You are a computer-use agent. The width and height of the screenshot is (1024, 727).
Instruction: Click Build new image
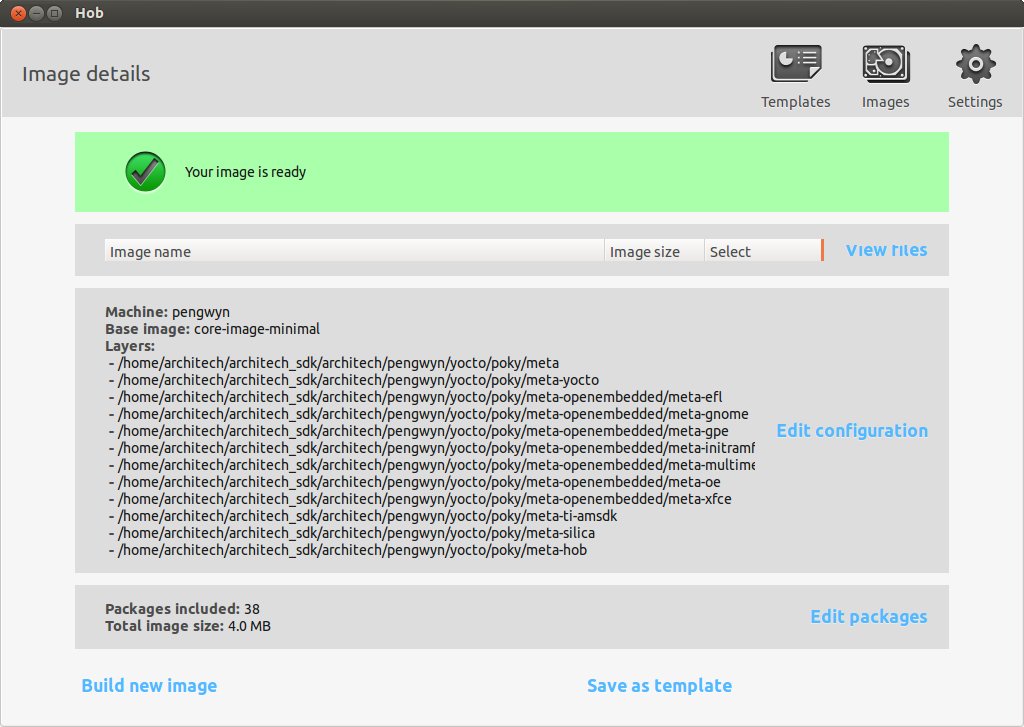149,685
